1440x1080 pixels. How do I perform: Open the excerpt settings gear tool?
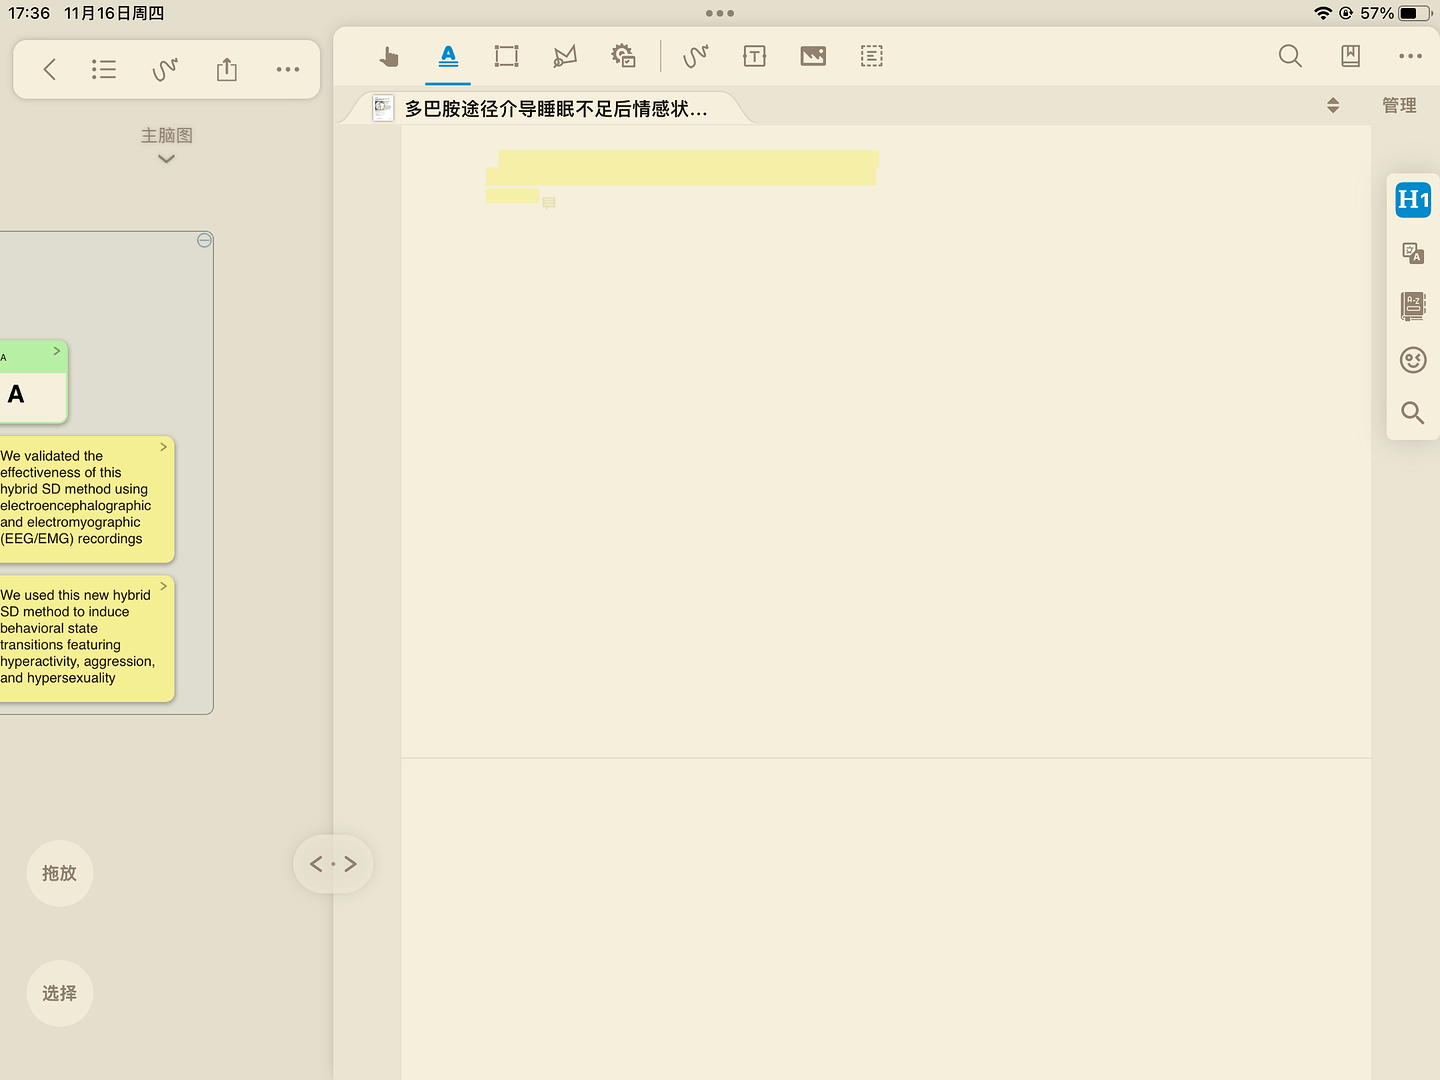tap(623, 56)
